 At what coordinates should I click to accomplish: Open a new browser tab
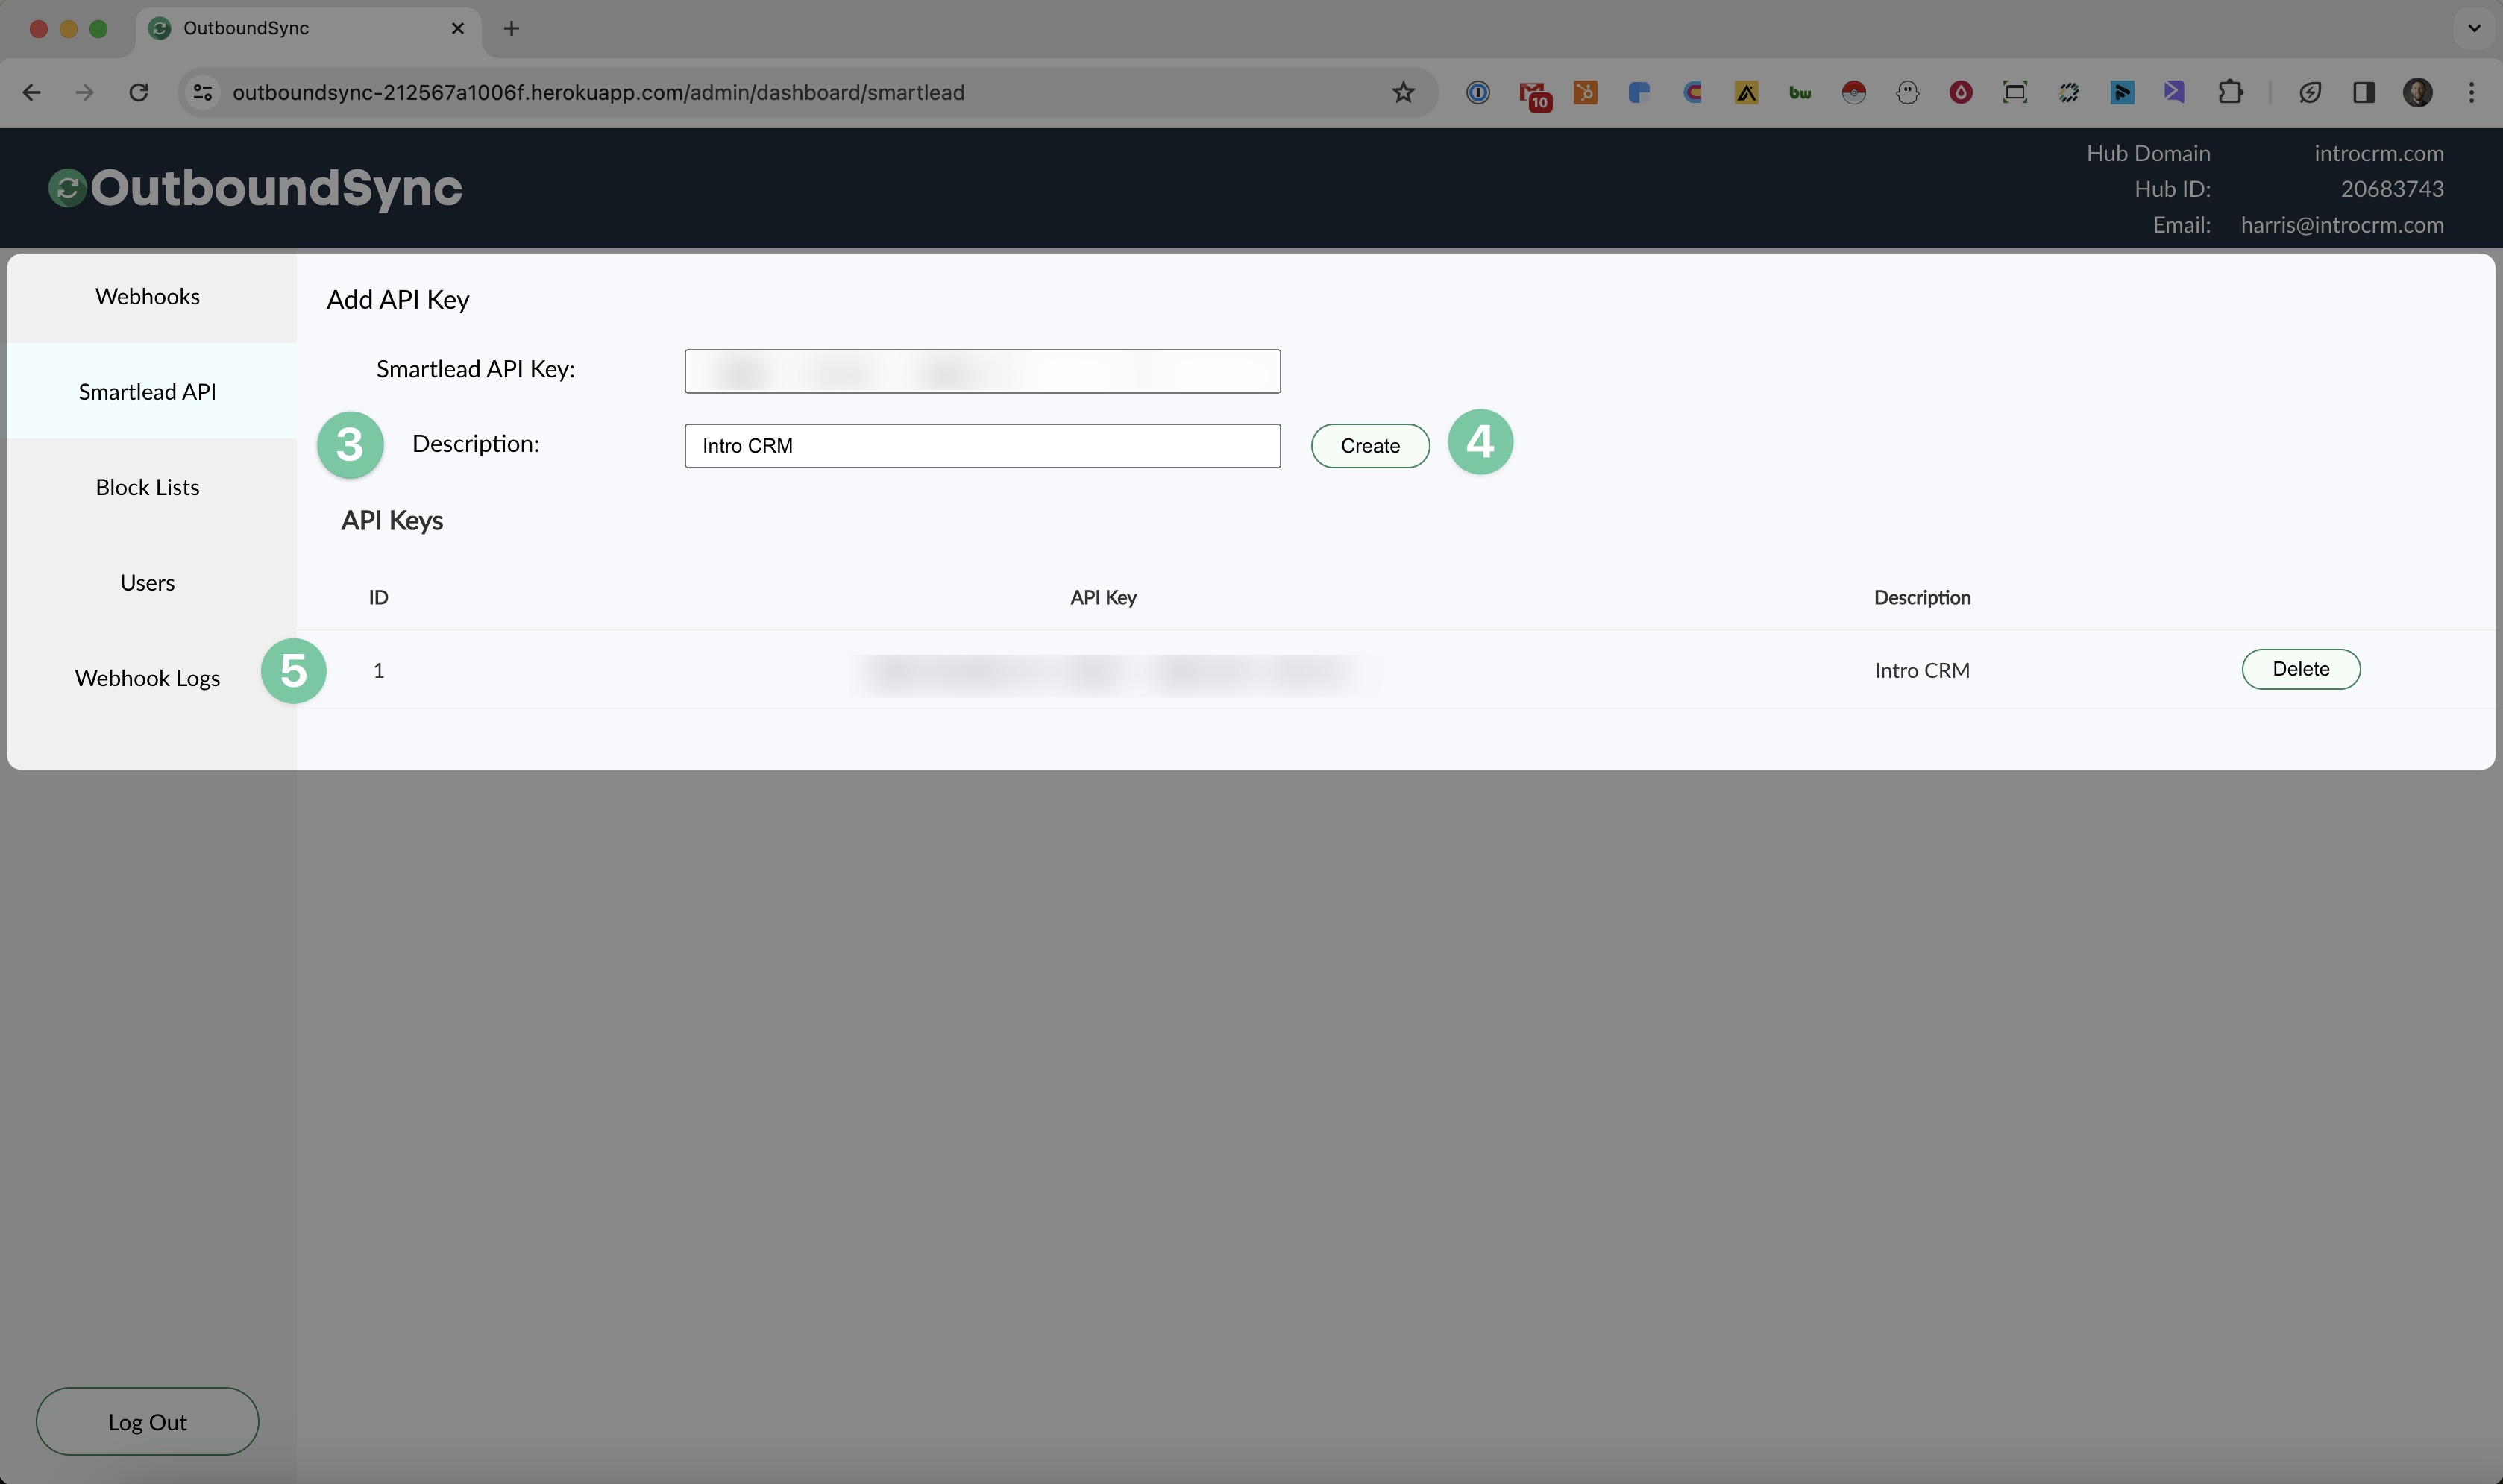pos(511,28)
